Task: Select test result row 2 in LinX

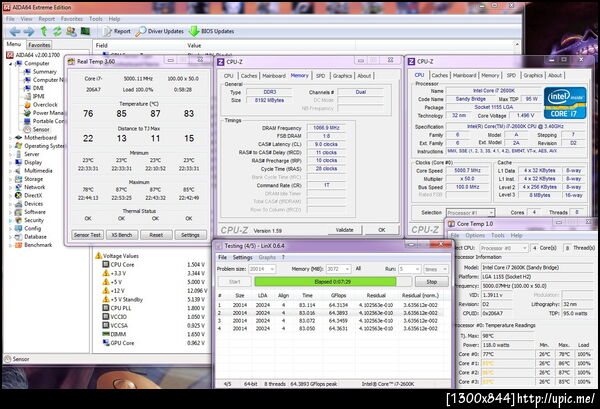Action: (331, 313)
